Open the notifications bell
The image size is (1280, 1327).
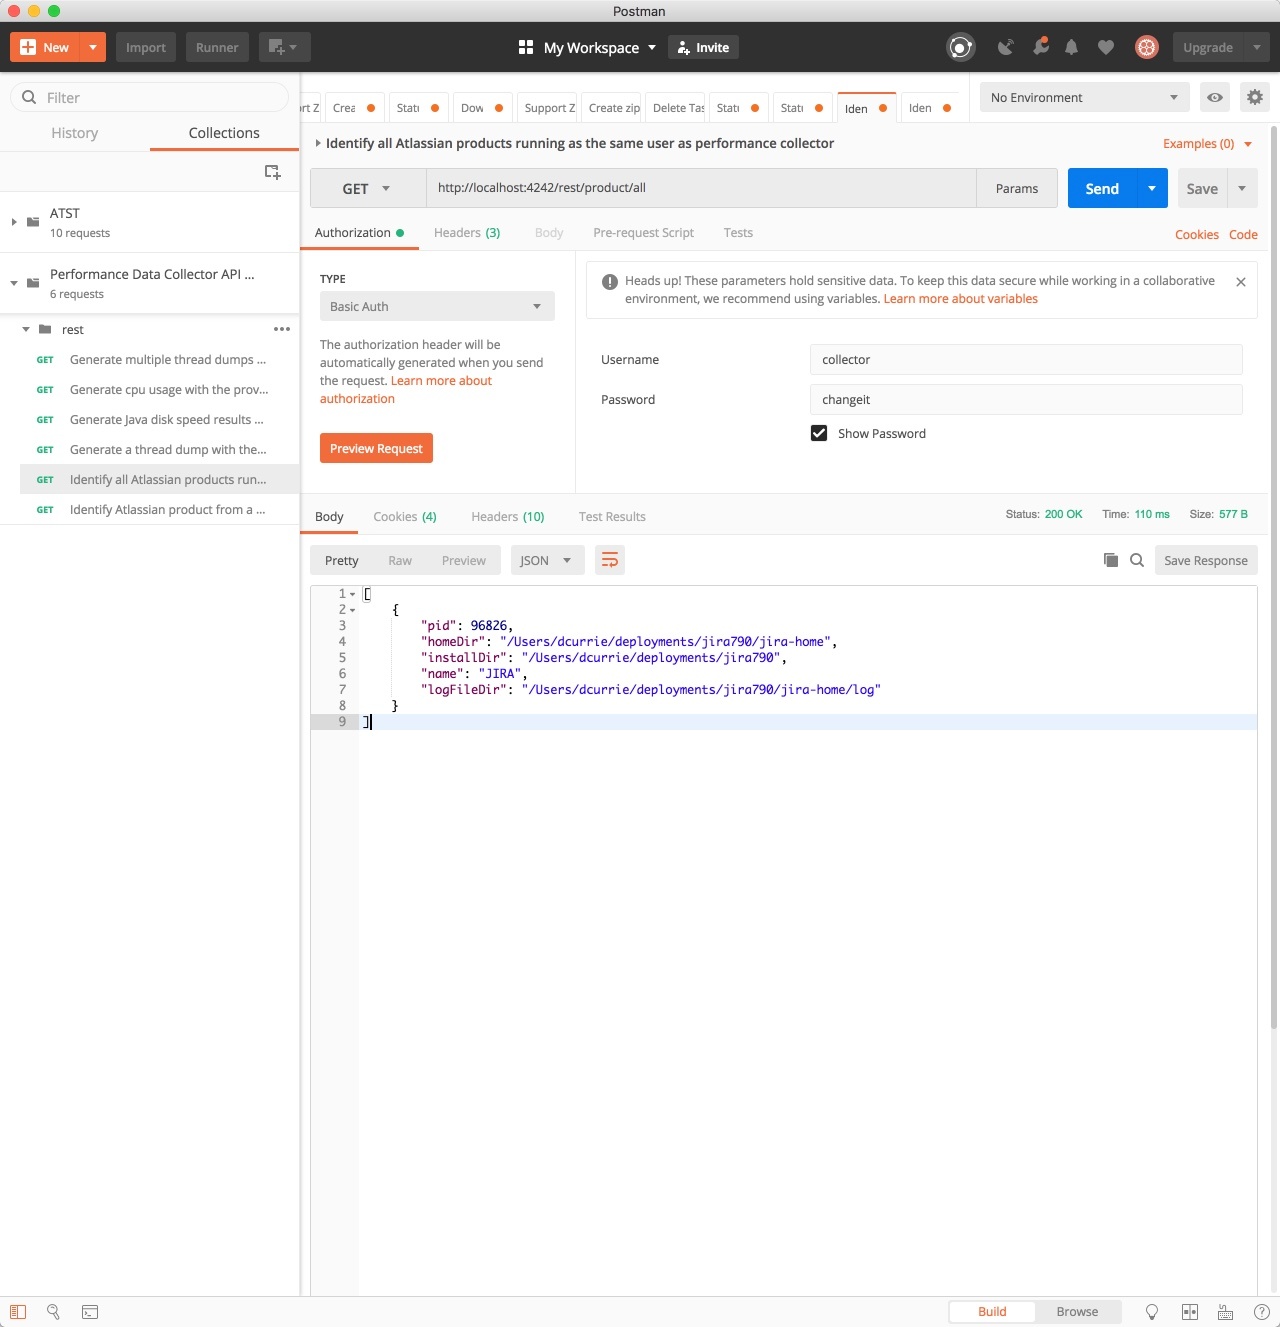tap(1072, 47)
